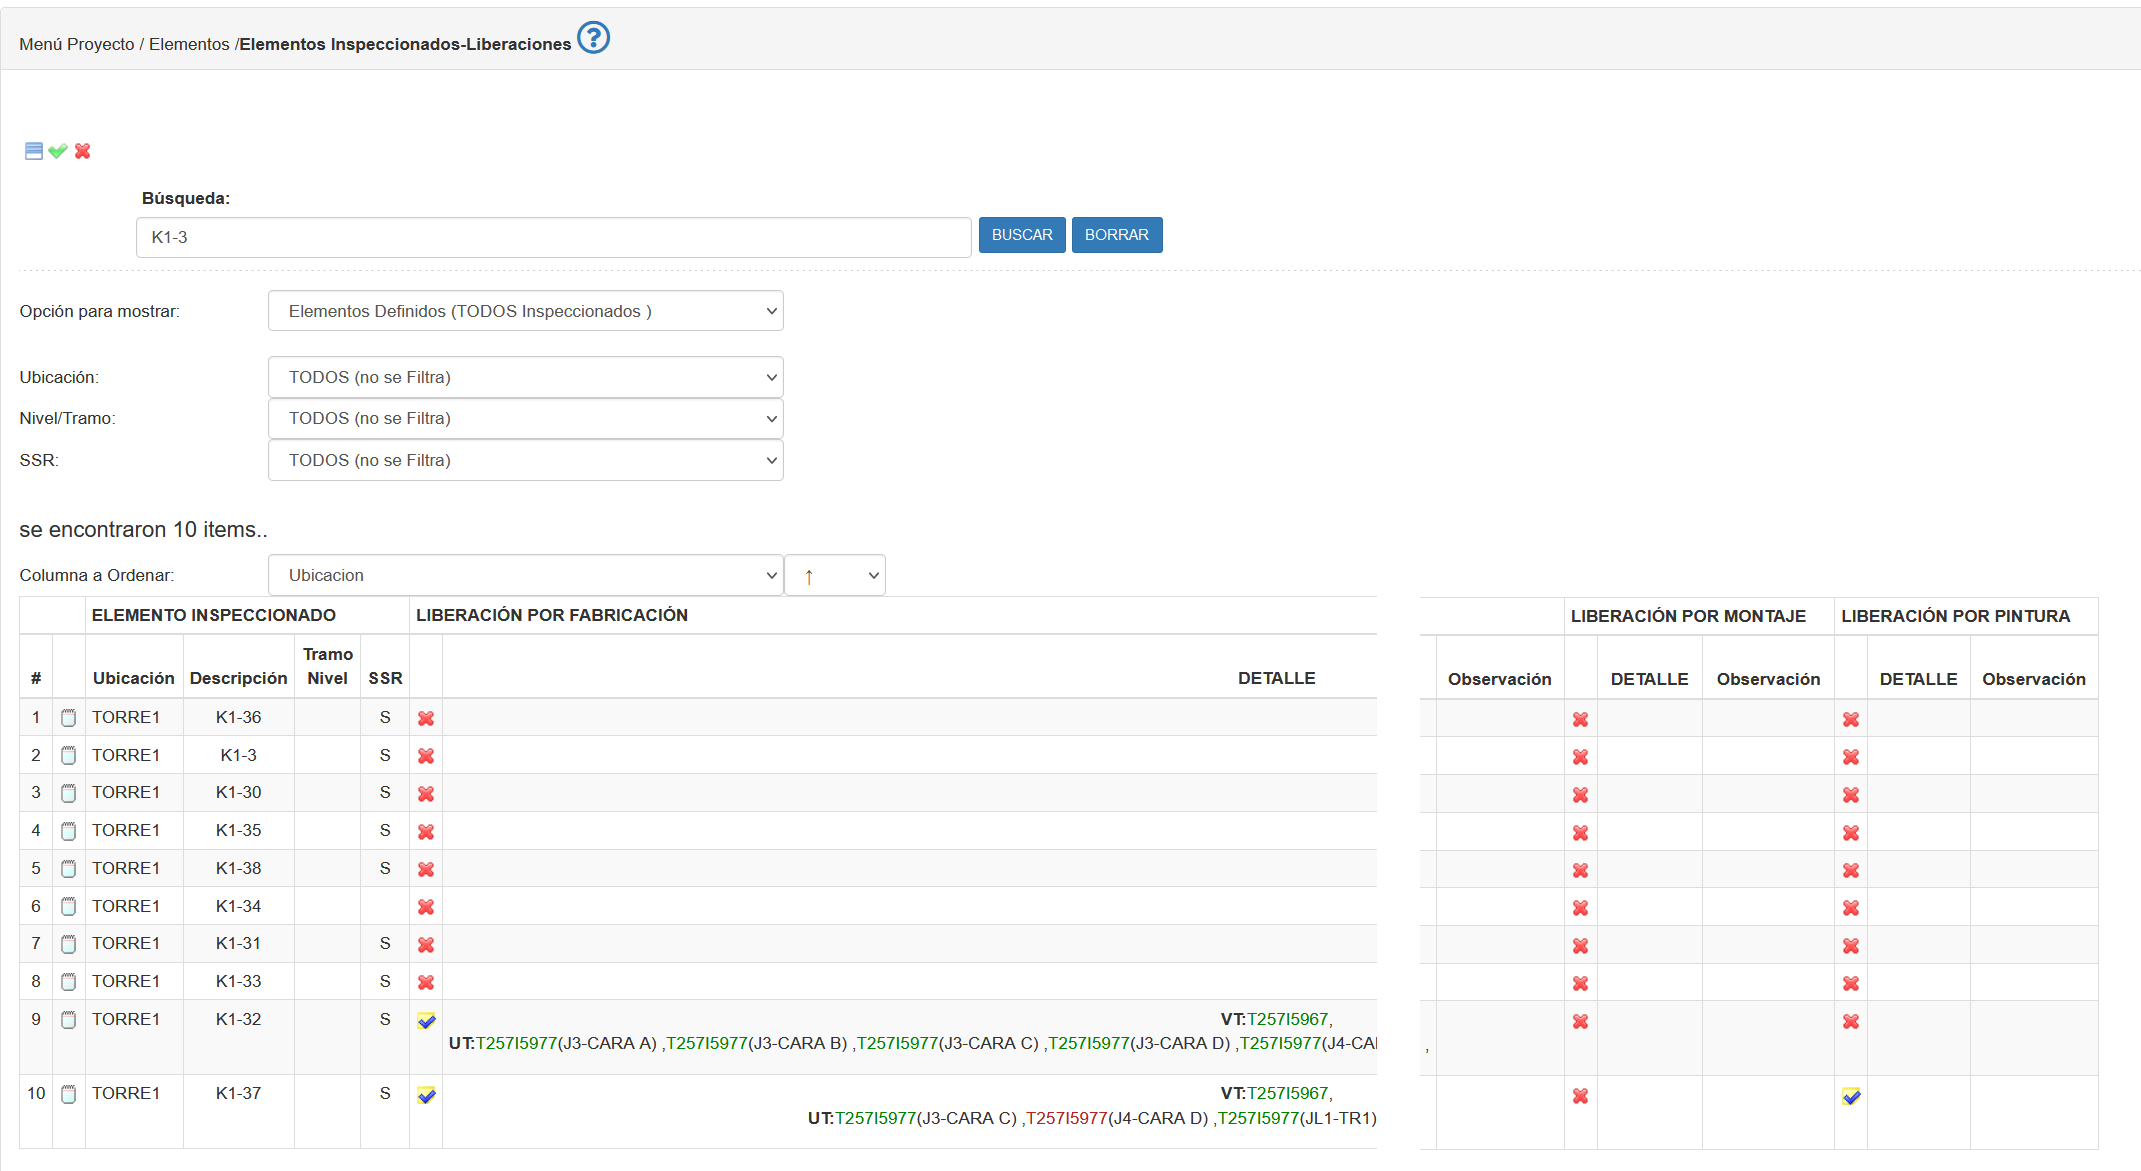
Task: Open the sort direction arrow dropdown
Action: coord(834,576)
